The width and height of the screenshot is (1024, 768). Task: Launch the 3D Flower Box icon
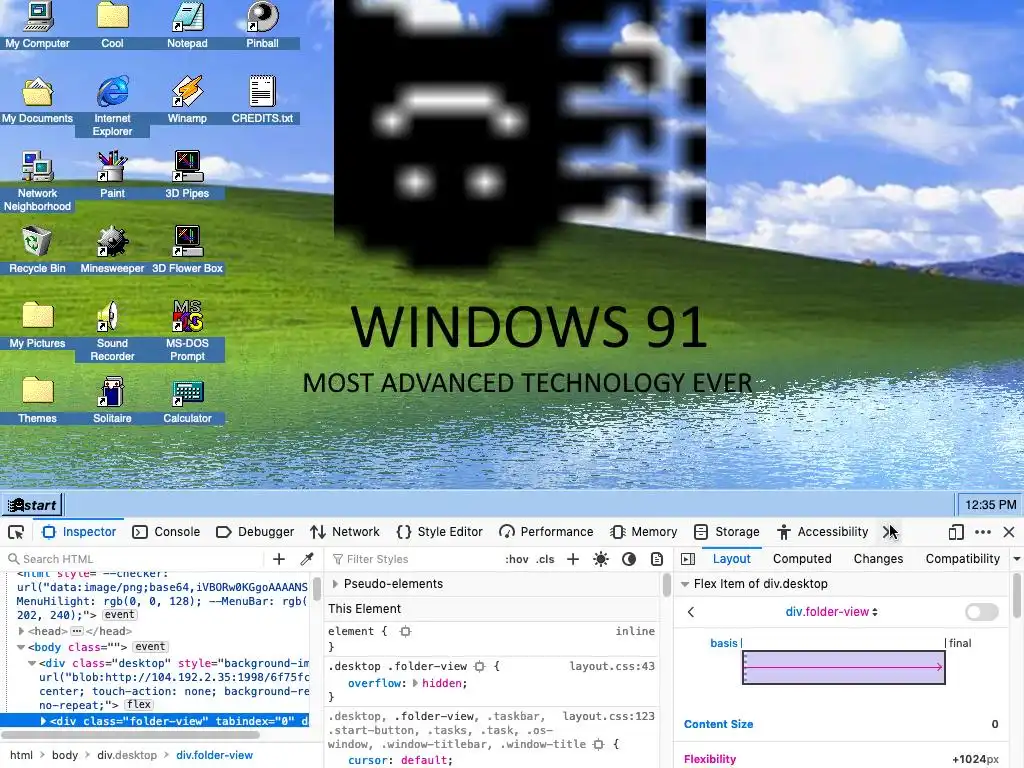(187, 249)
